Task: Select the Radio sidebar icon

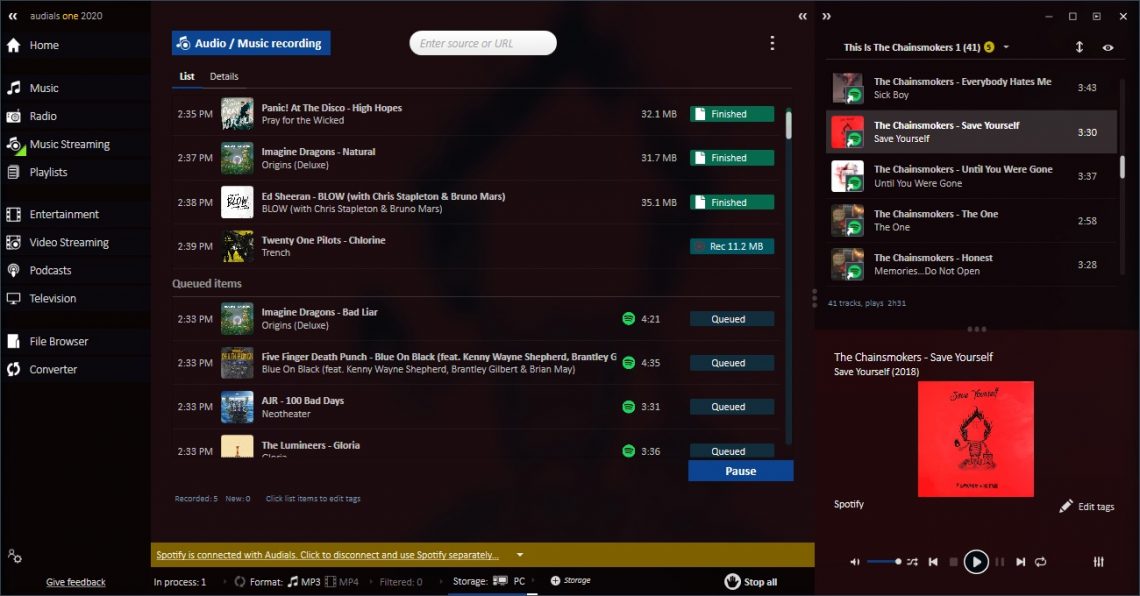Action: click(x=44, y=115)
